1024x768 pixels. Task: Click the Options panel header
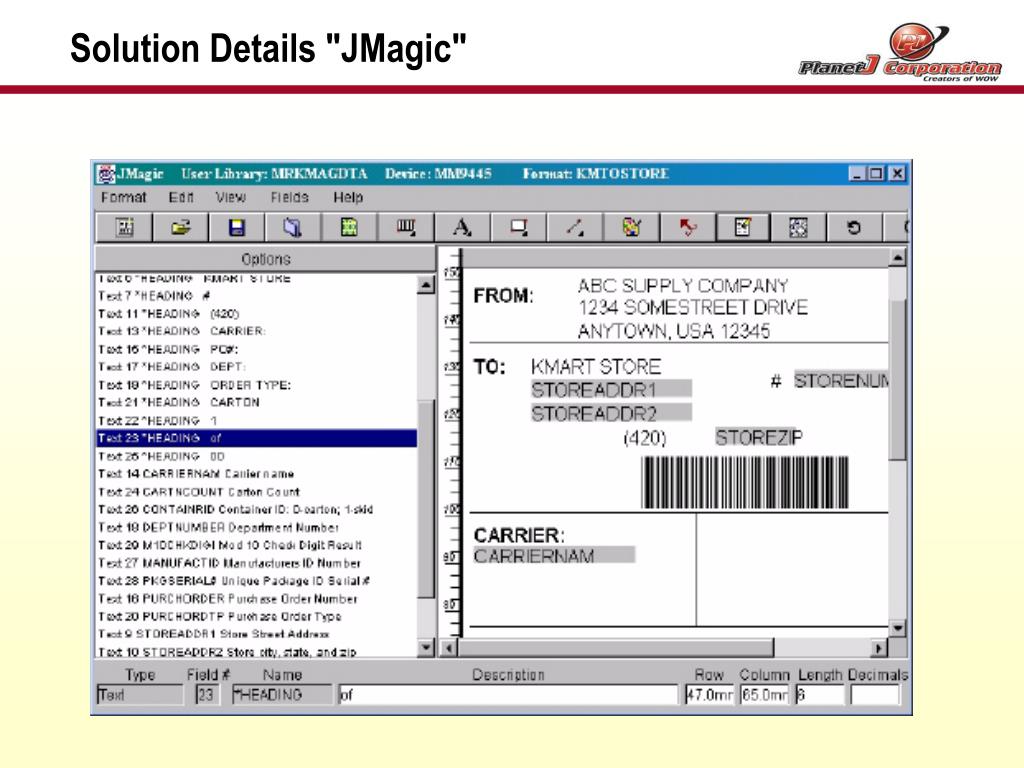(265, 259)
